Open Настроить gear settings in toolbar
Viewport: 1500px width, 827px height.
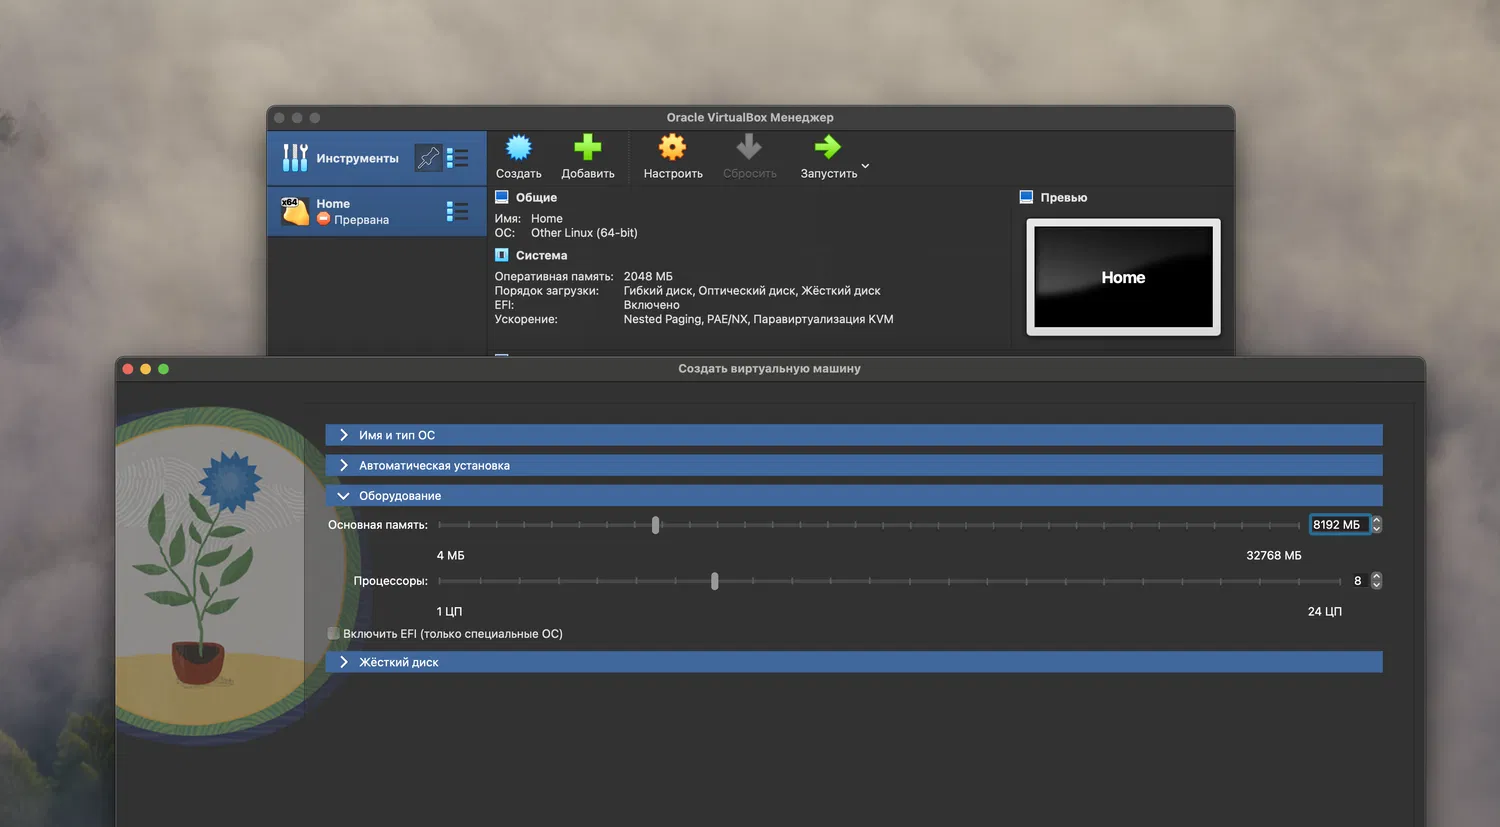pos(673,157)
